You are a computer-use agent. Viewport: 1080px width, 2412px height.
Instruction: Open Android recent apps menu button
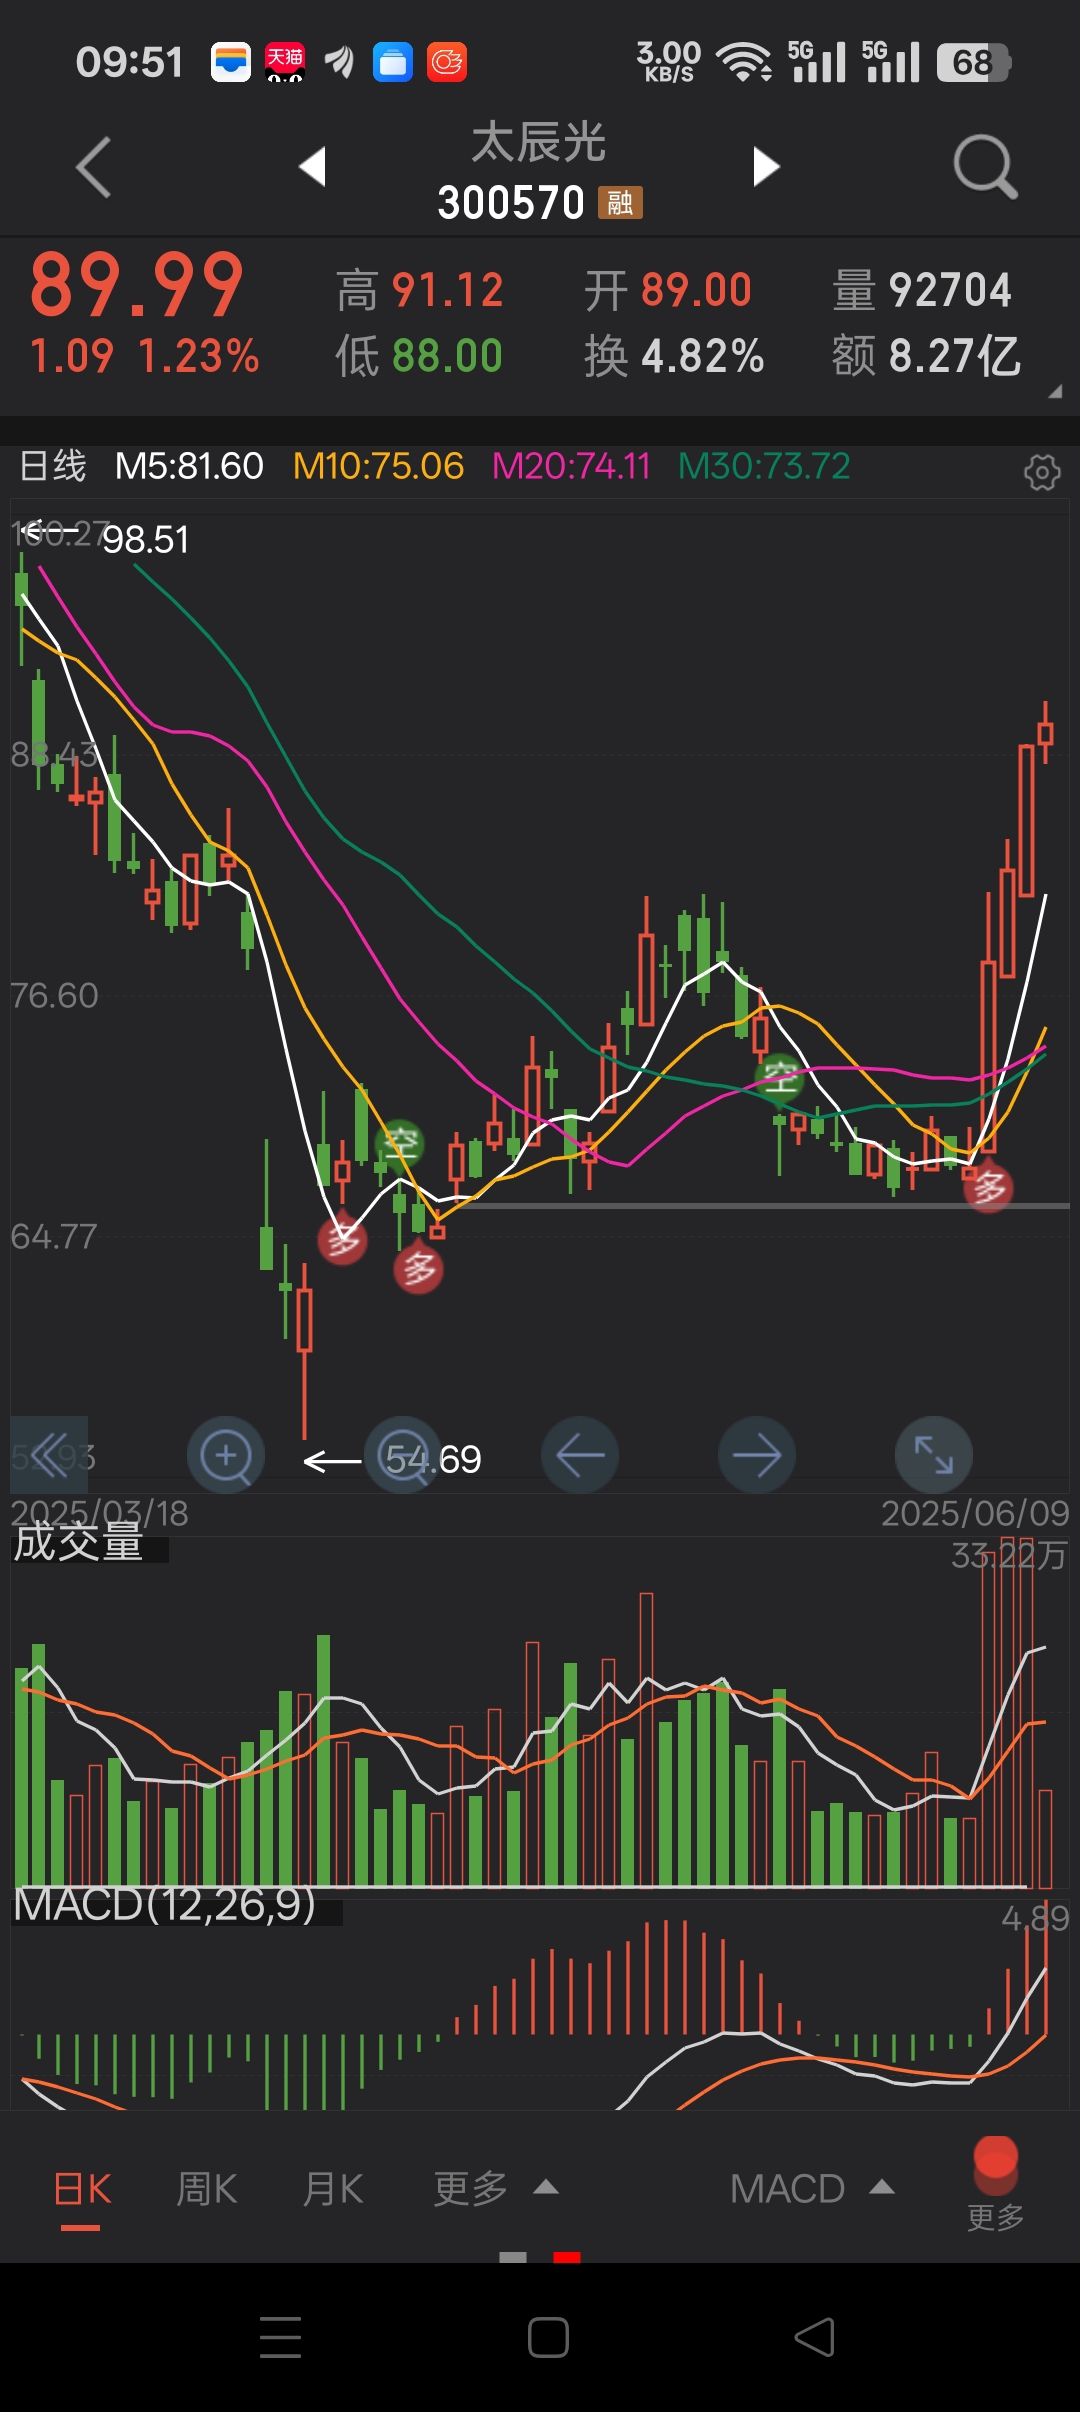point(280,2337)
